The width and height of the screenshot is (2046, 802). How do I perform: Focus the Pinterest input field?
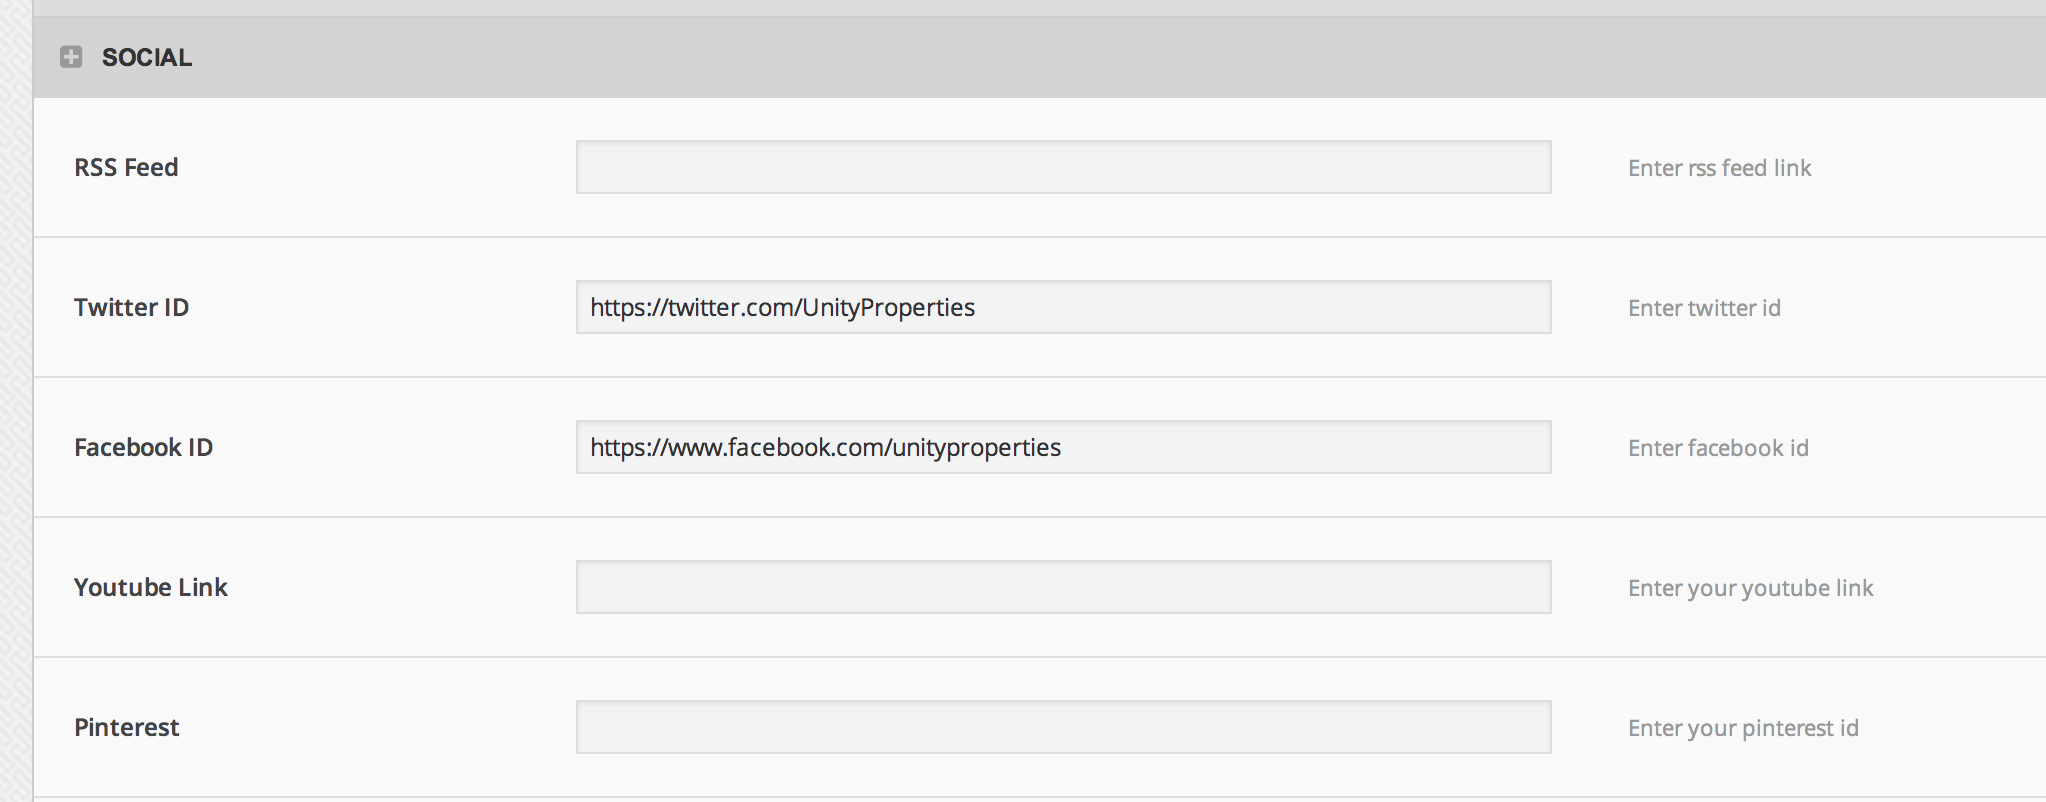1063,727
